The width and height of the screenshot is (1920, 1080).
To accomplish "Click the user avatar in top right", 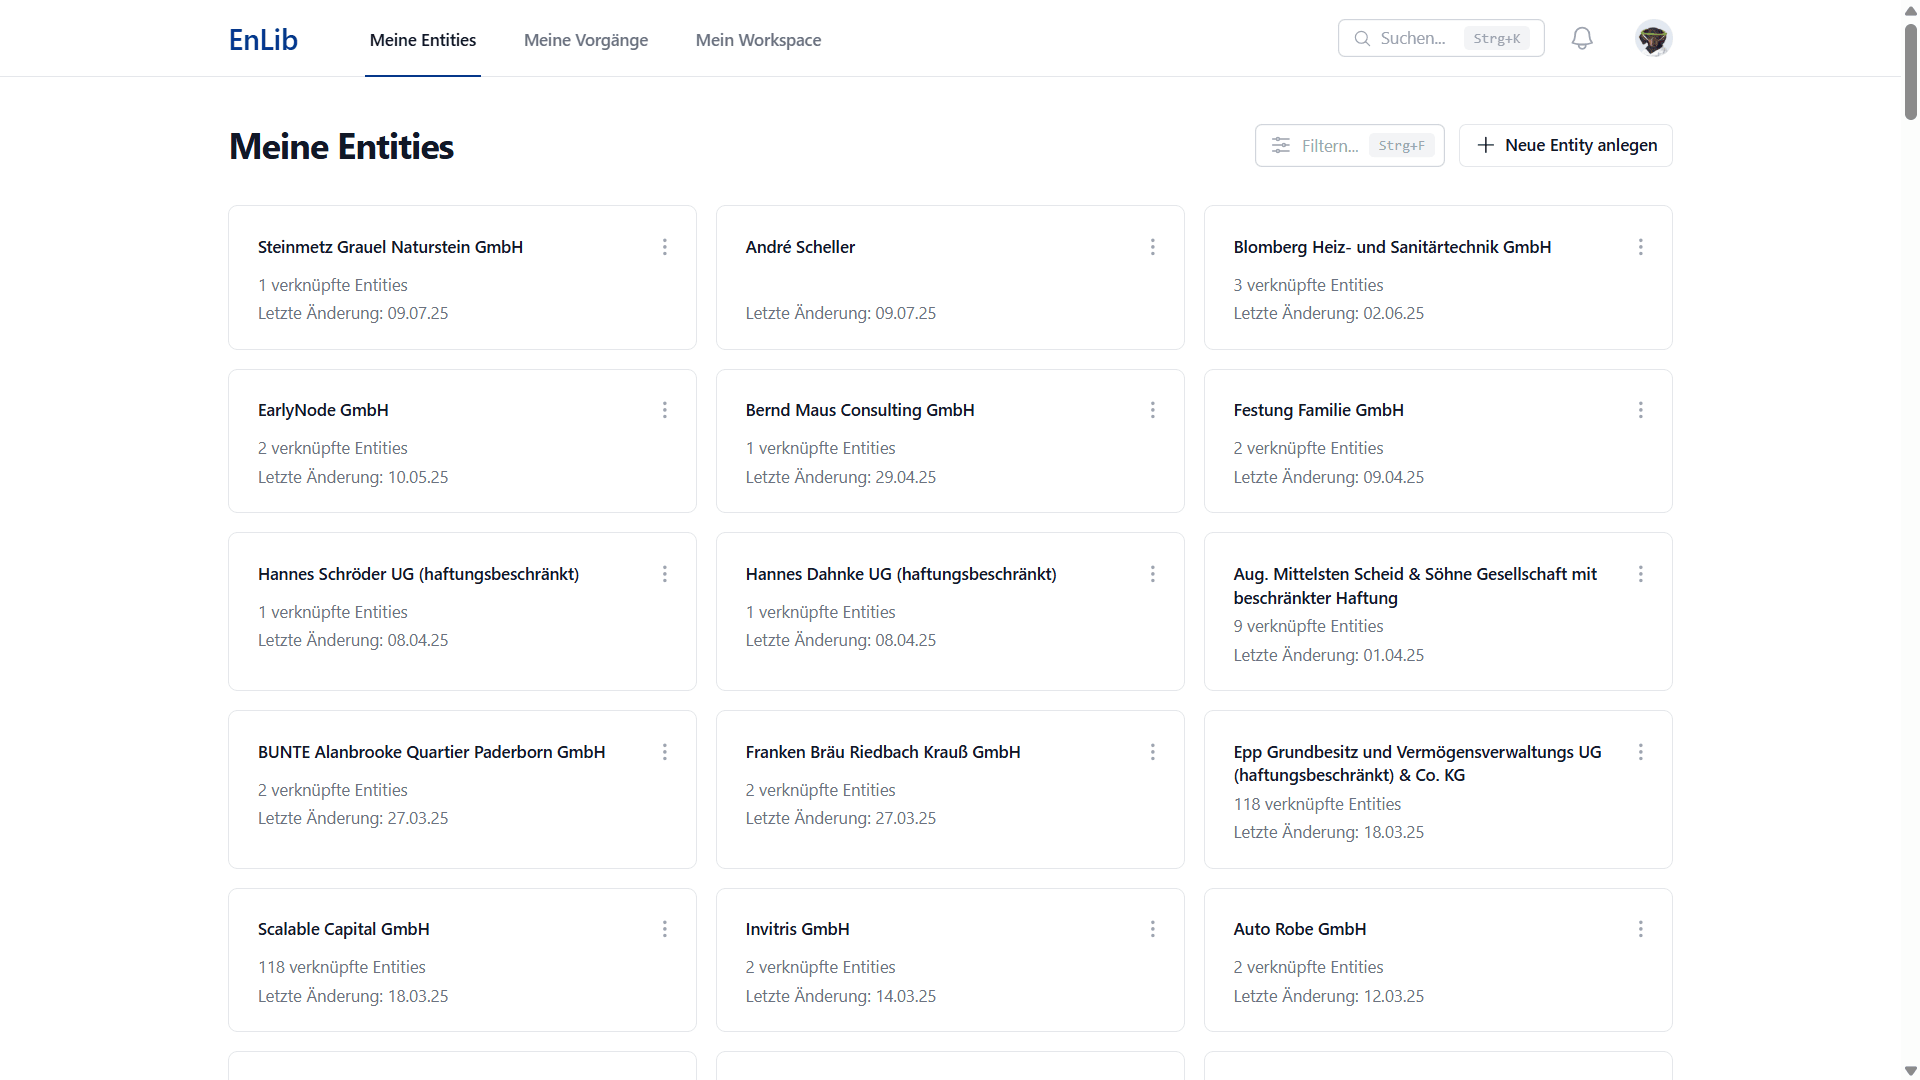I will coord(1654,38).
